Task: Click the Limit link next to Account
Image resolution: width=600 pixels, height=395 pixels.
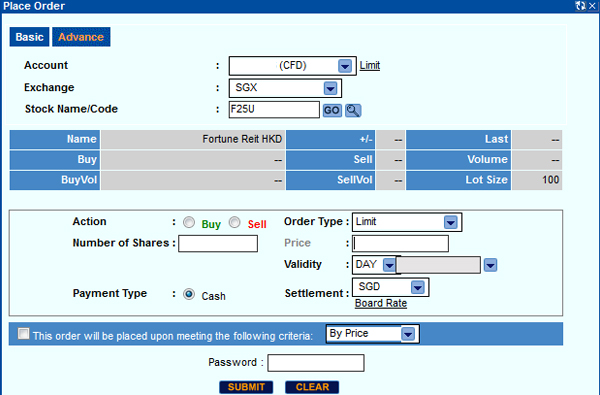Action: pos(370,65)
